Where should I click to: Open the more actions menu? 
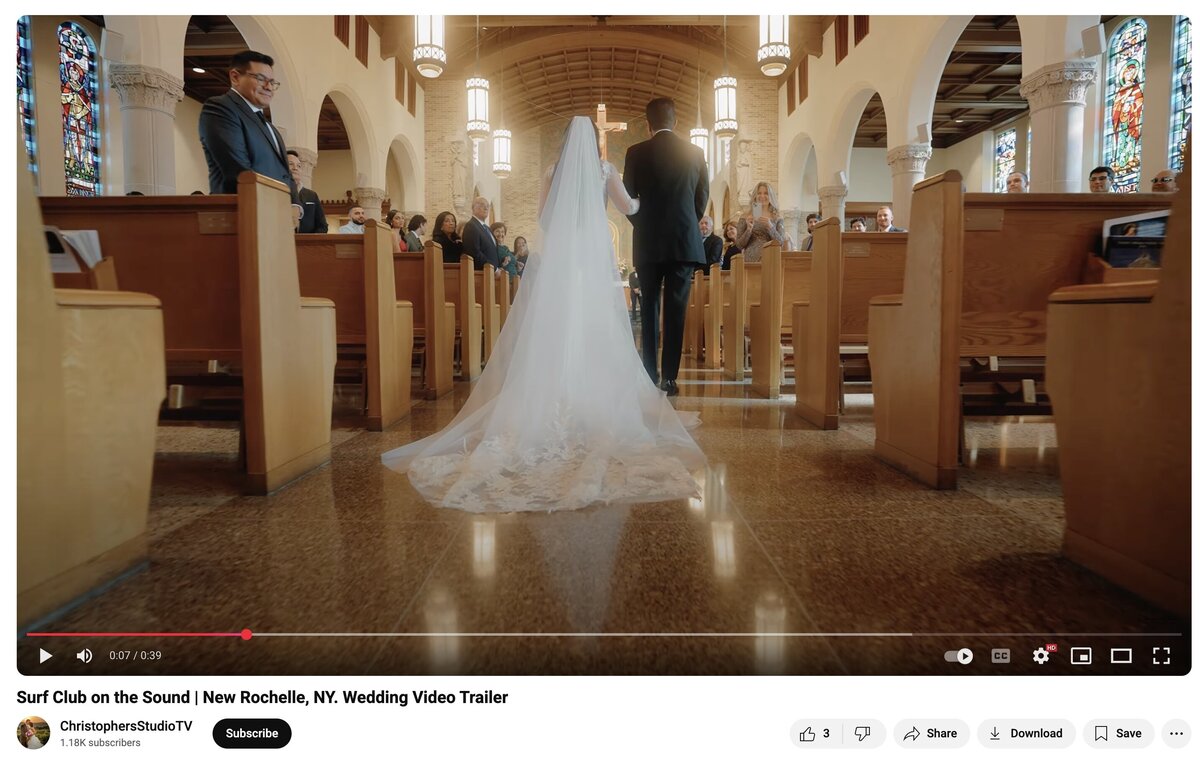tap(1176, 733)
